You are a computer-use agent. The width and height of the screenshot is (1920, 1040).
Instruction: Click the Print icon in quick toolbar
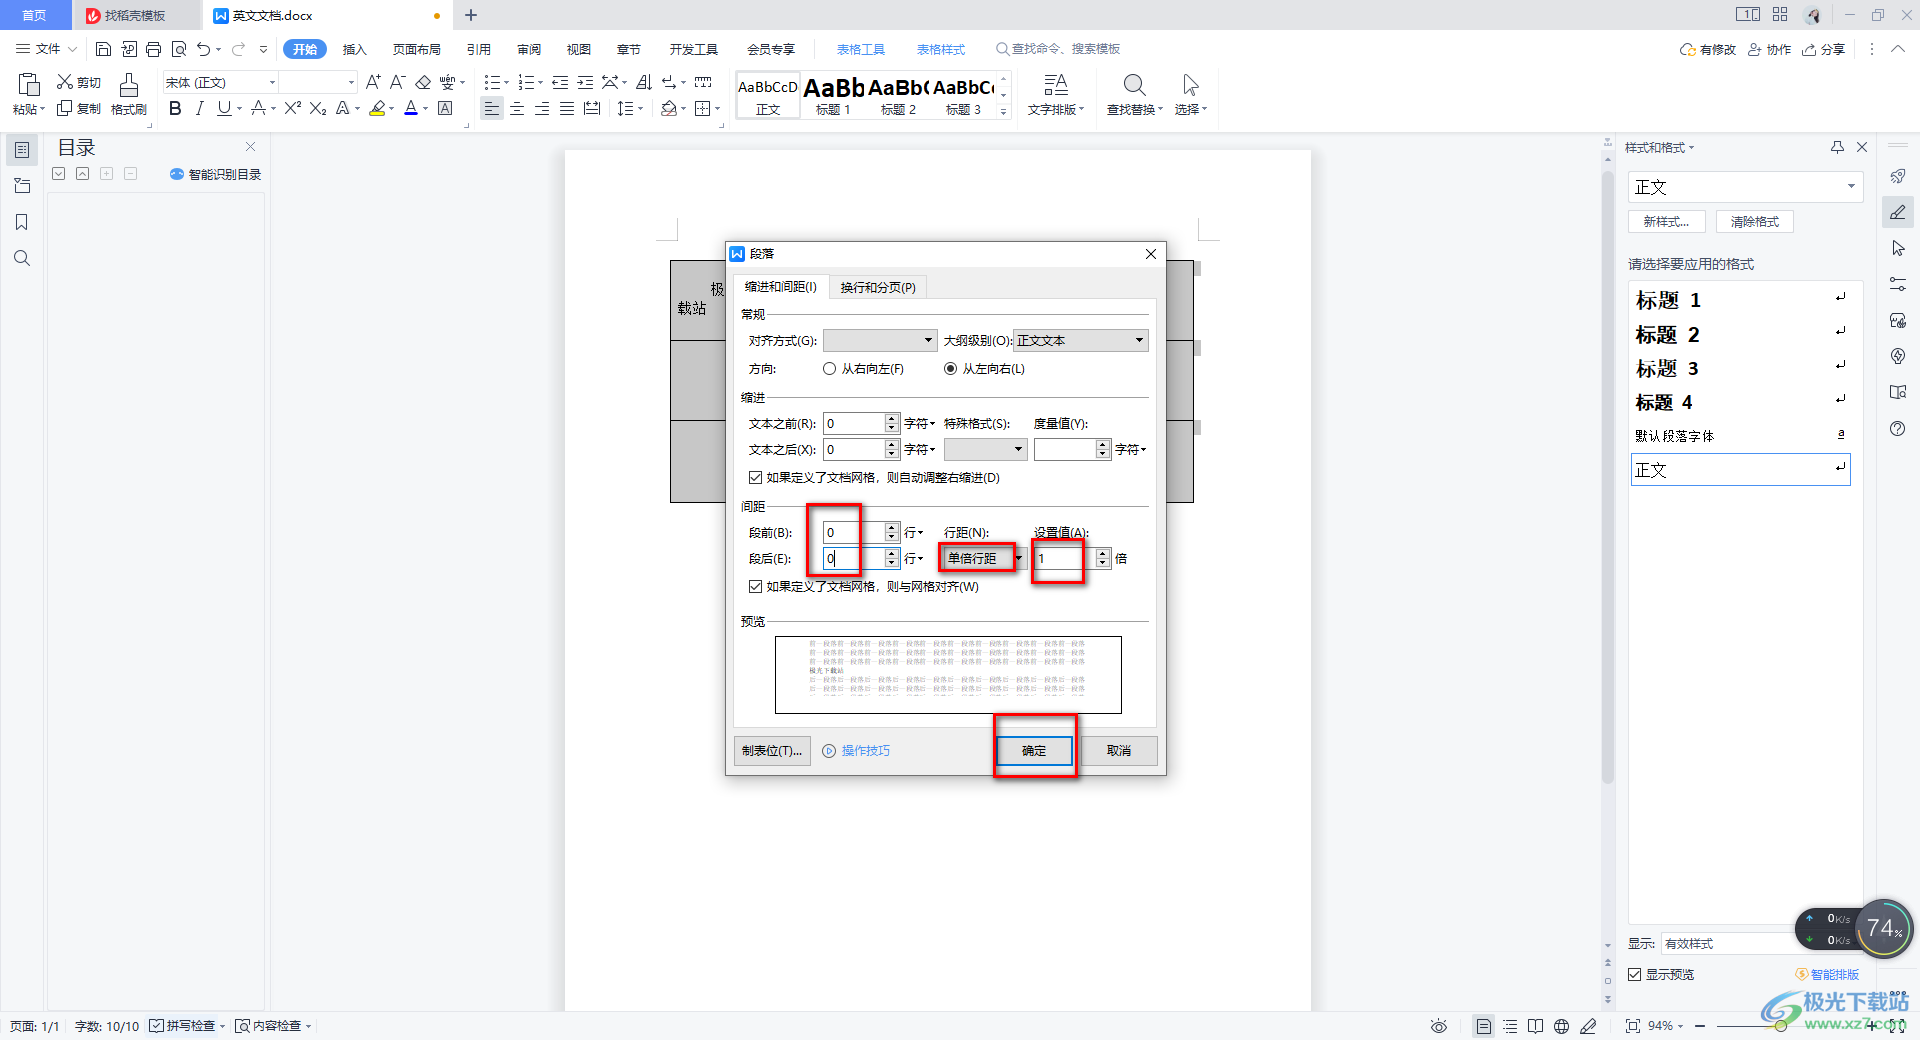coord(153,49)
